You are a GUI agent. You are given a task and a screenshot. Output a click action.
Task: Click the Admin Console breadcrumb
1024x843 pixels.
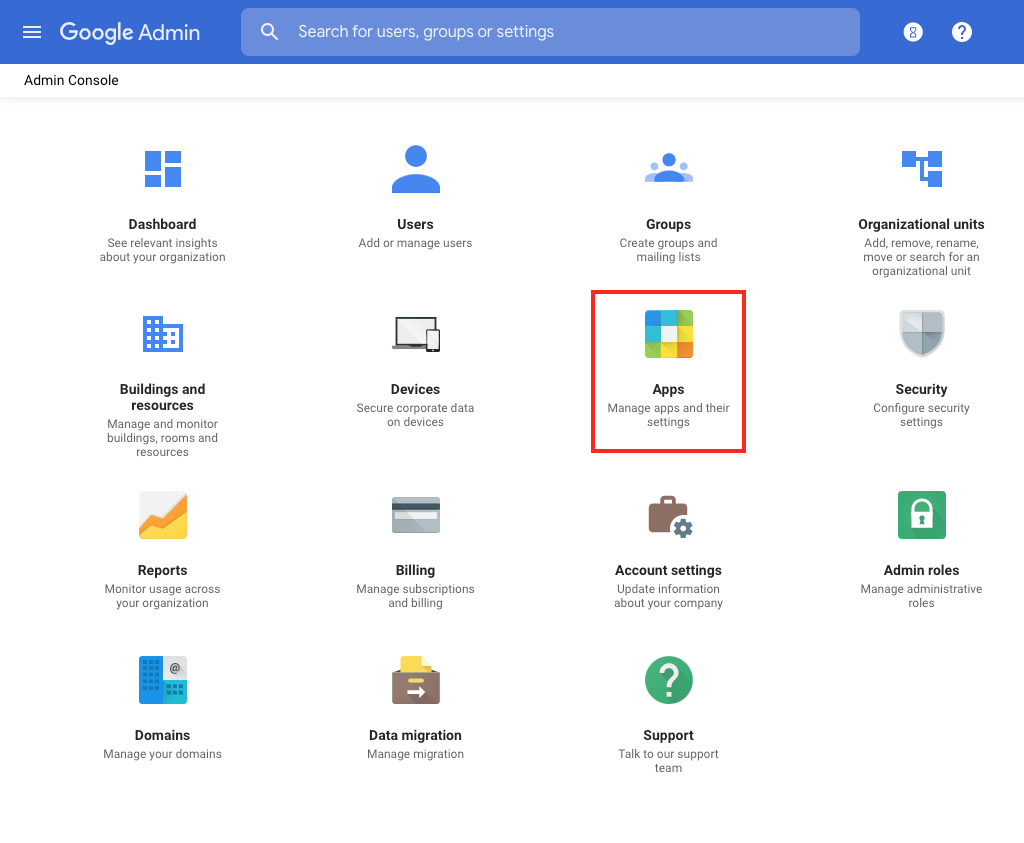click(71, 80)
